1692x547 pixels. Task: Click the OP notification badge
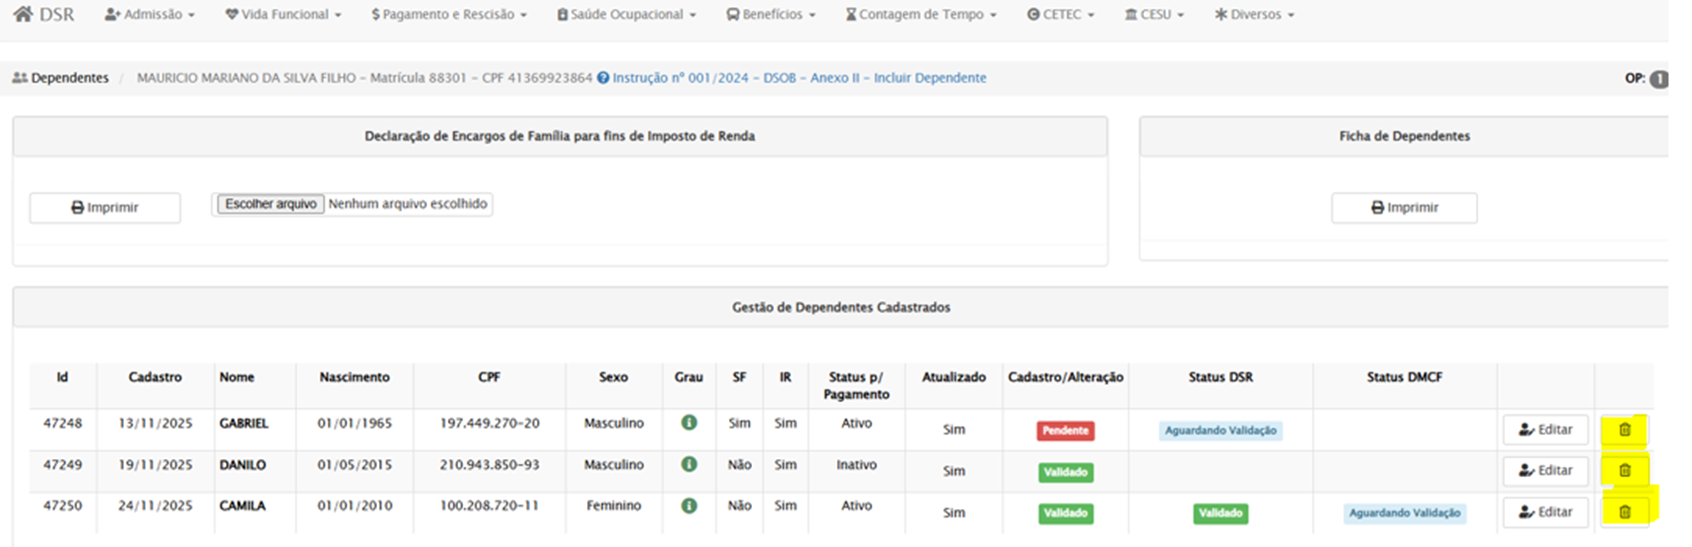tap(1658, 79)
